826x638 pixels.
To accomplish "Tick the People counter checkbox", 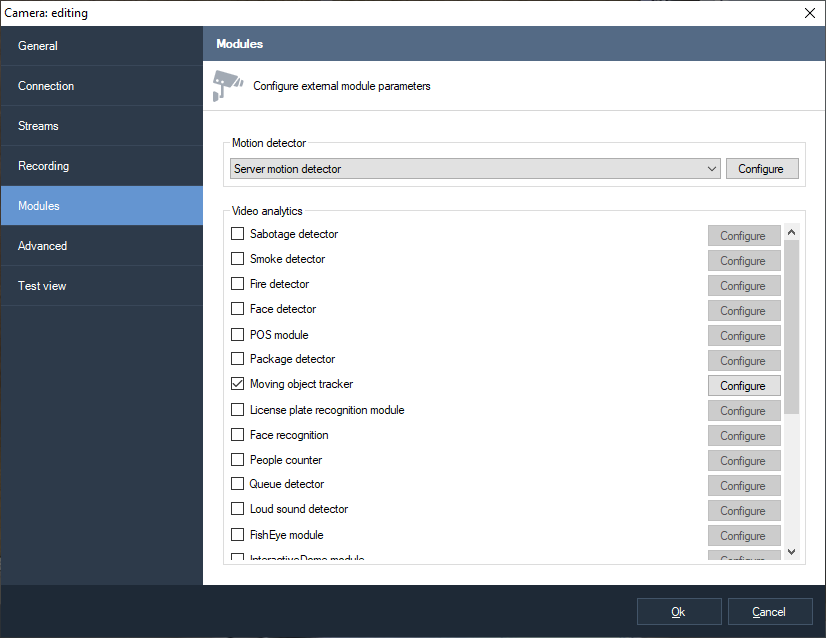I will pyautogui.click(x=238, y=460).
